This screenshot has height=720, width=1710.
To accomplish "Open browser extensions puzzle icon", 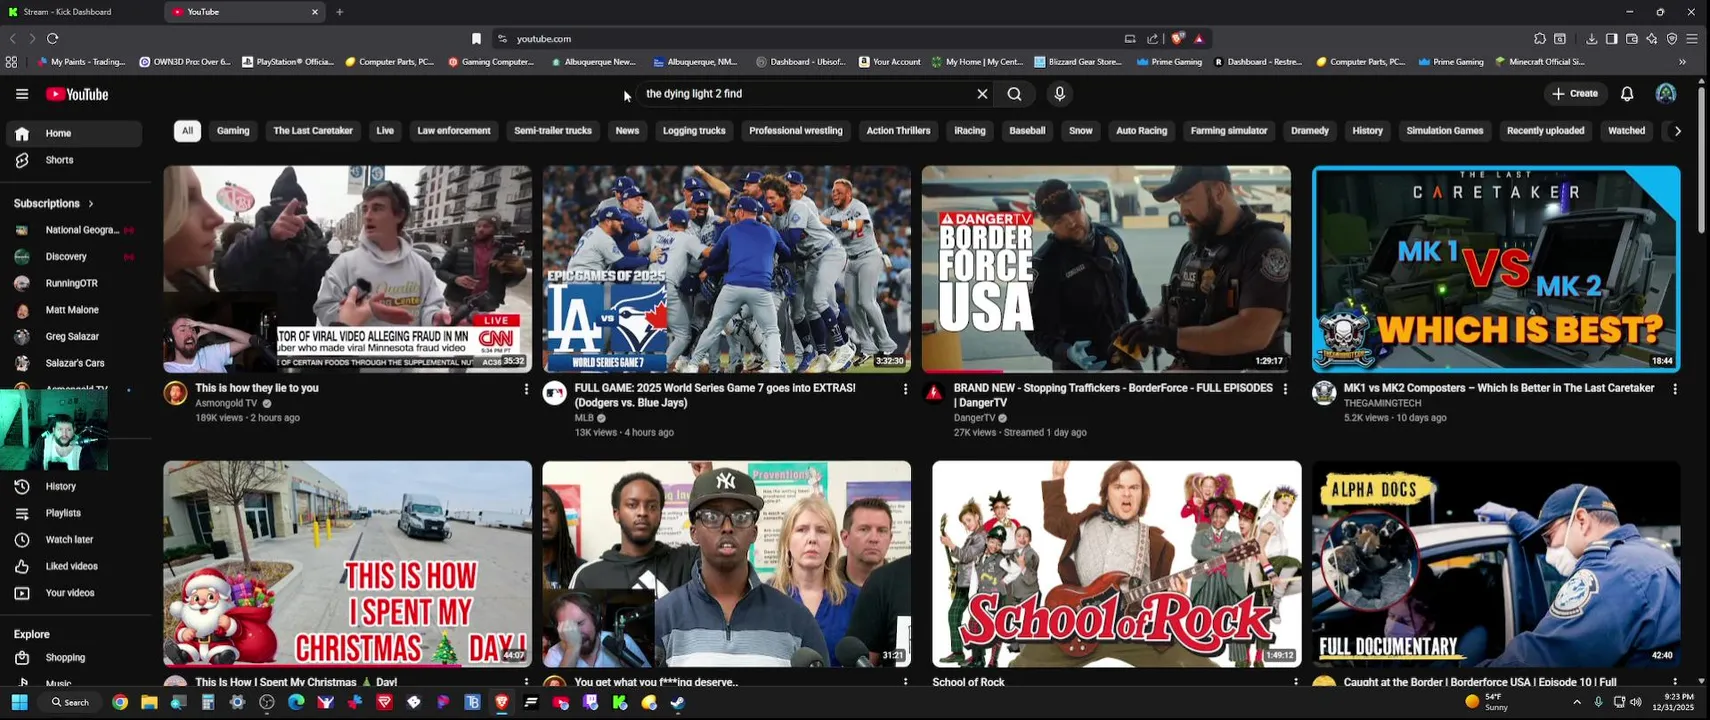I will 1540,39.
